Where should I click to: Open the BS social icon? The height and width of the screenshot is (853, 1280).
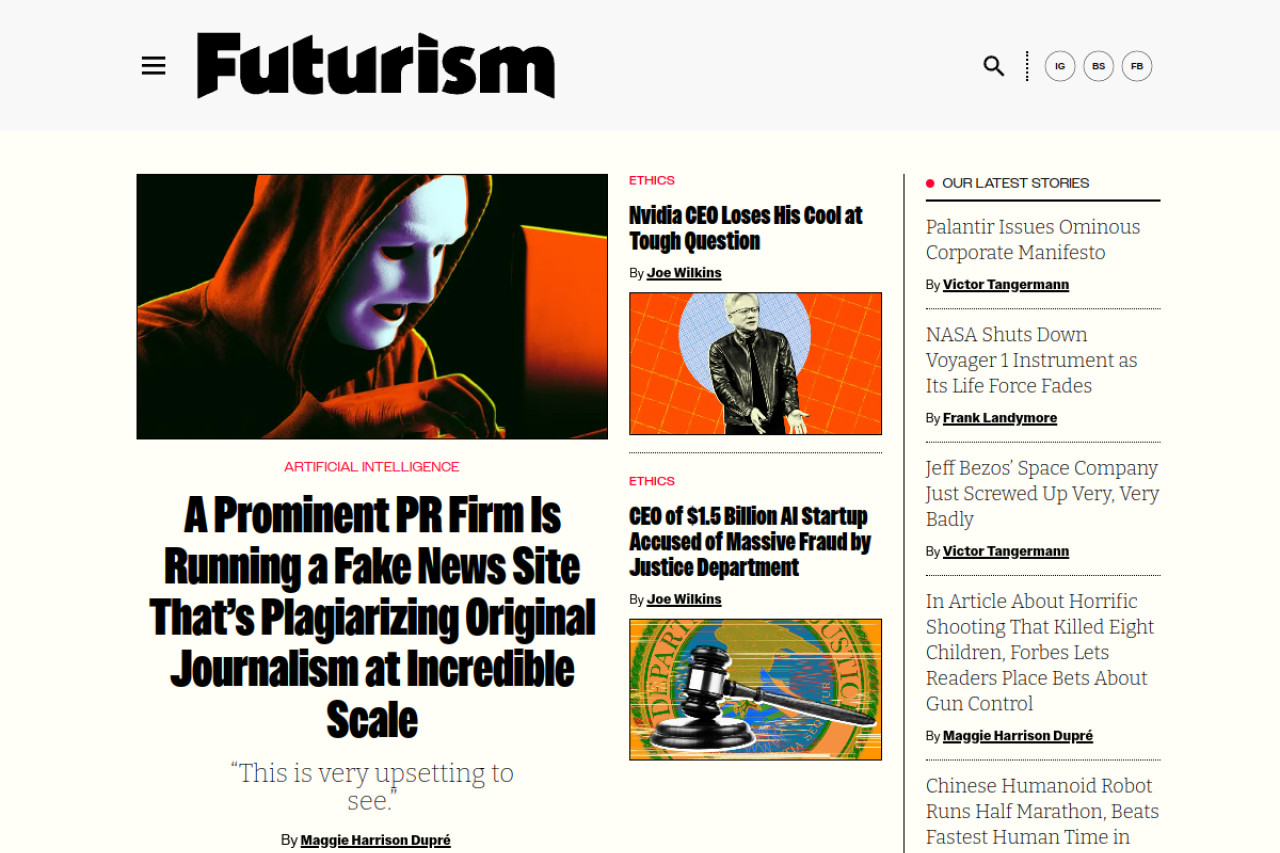tap(1098, 66)
